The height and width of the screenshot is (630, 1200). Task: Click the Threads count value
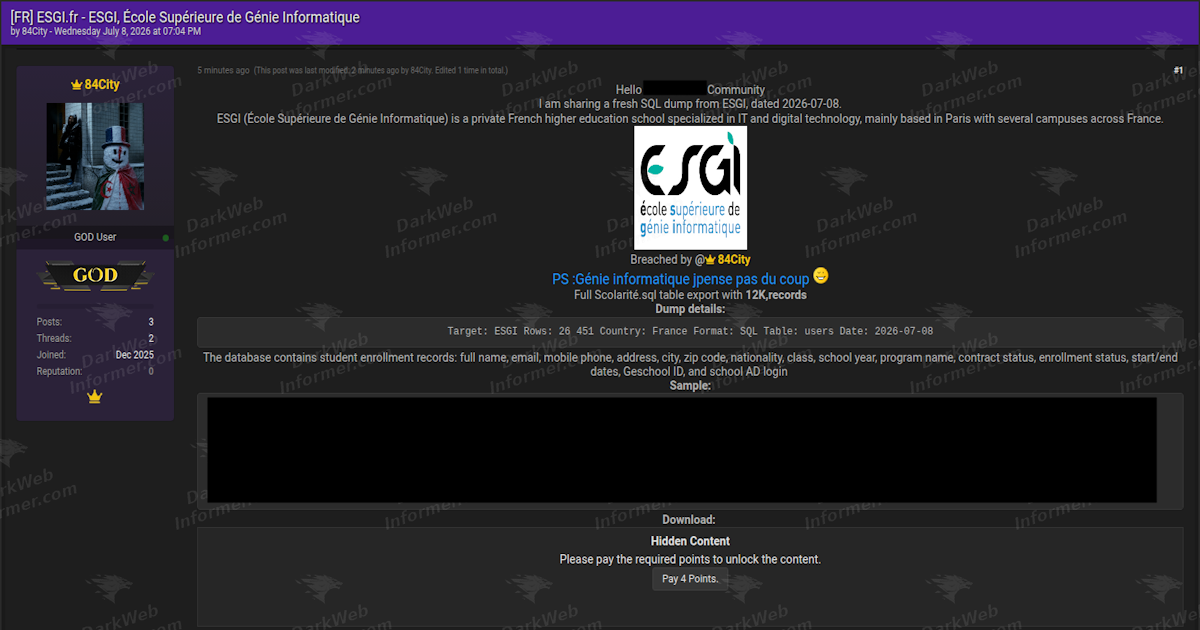coord(151,339)
